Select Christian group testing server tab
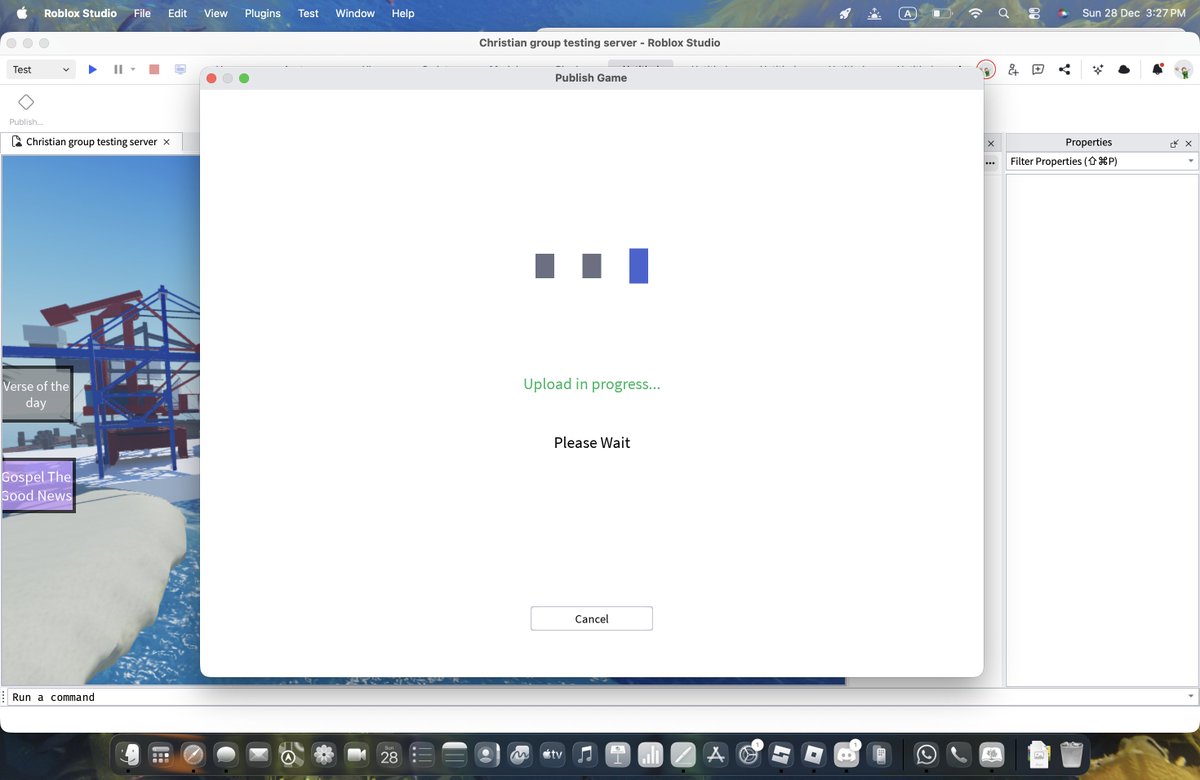The image size is (1200, 780). pos(91,142)
